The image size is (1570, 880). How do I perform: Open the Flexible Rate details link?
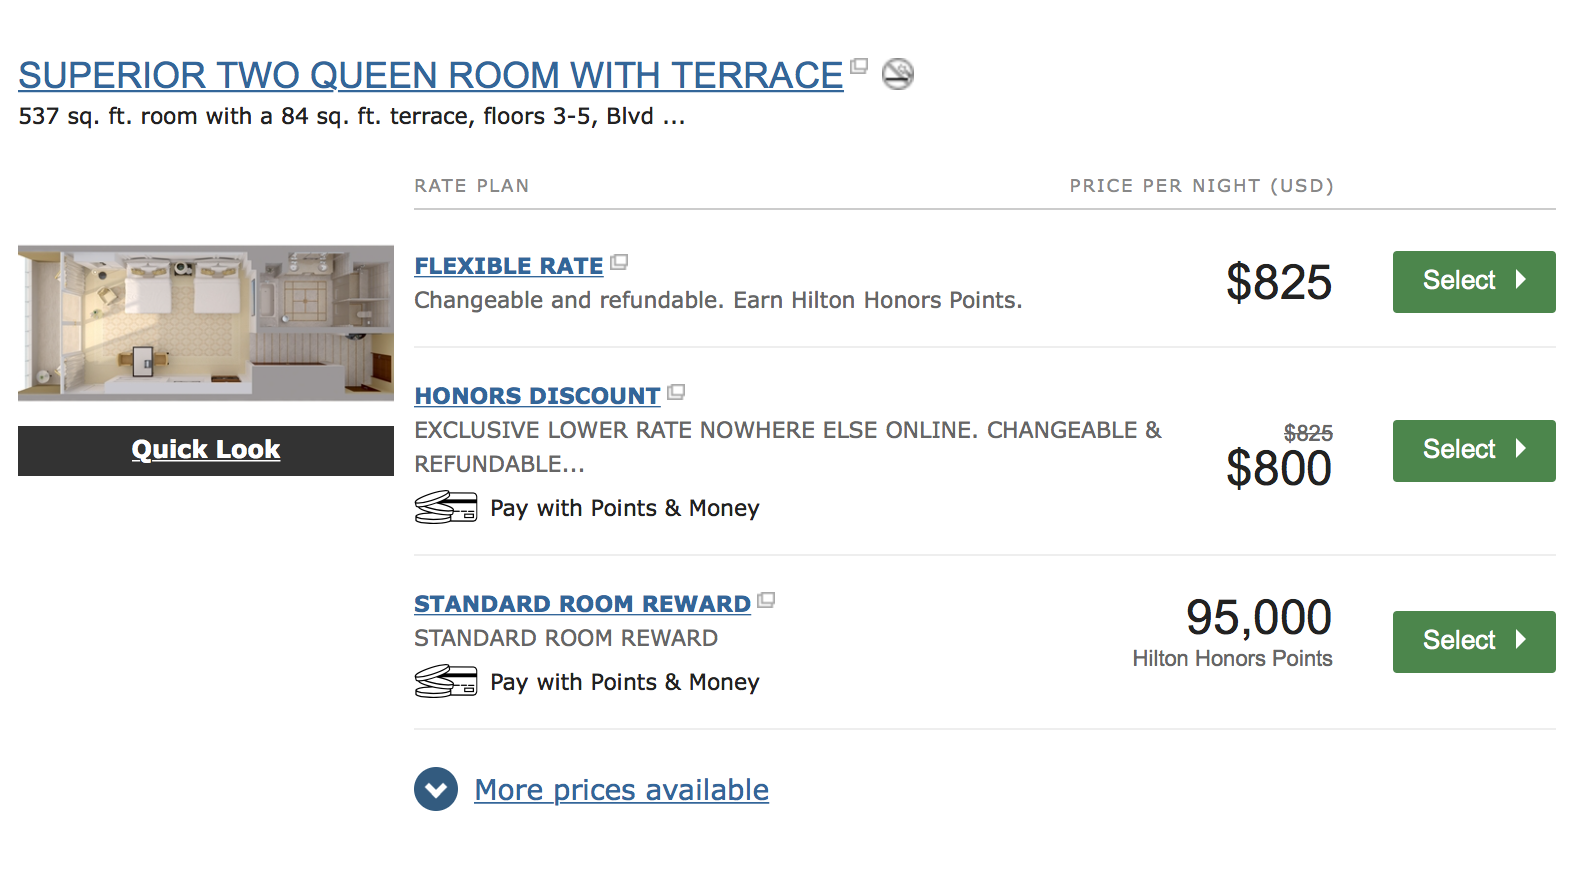tap(509, 266)
